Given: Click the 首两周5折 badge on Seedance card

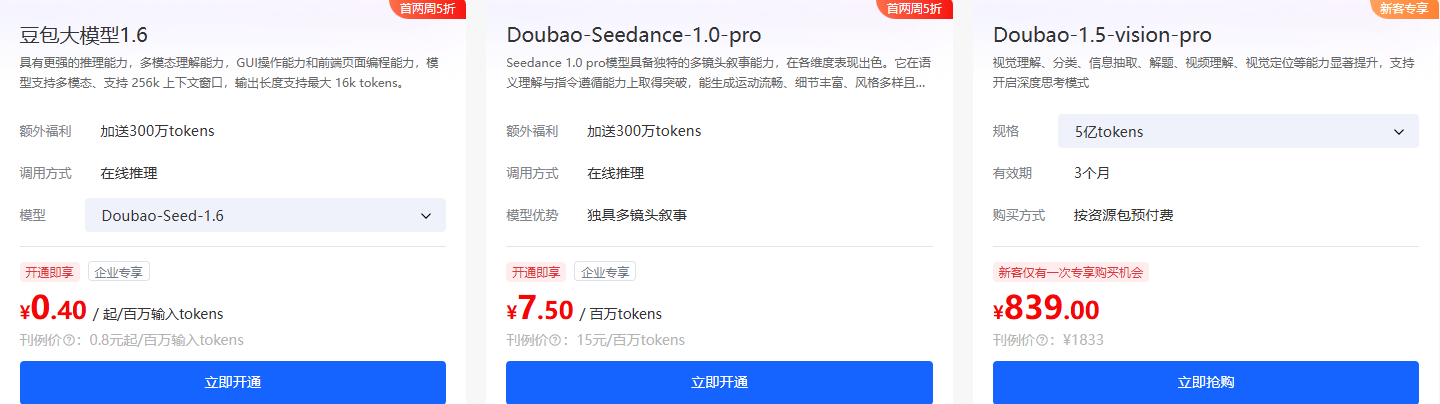Looking at the screenshot, I should click(x=915, y=9).
